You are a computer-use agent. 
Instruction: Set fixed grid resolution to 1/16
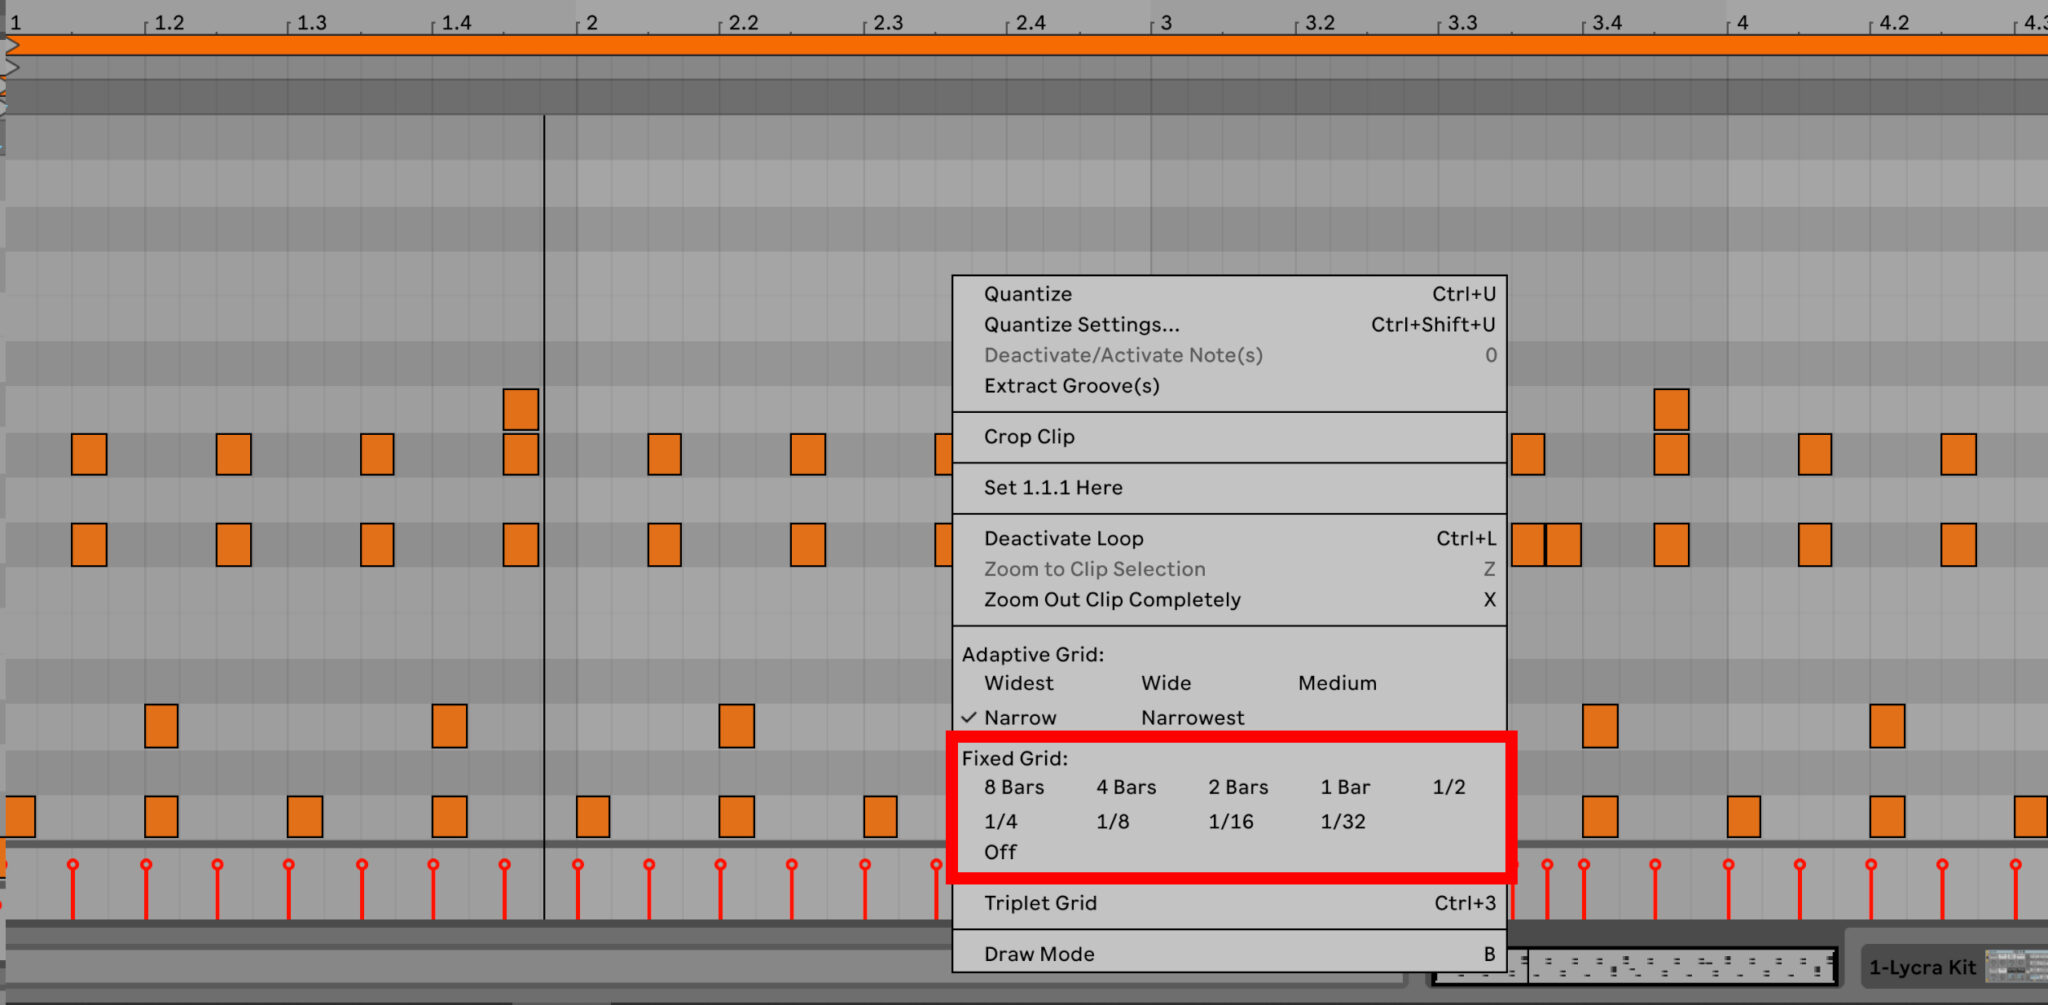(x=1230, y=821)
